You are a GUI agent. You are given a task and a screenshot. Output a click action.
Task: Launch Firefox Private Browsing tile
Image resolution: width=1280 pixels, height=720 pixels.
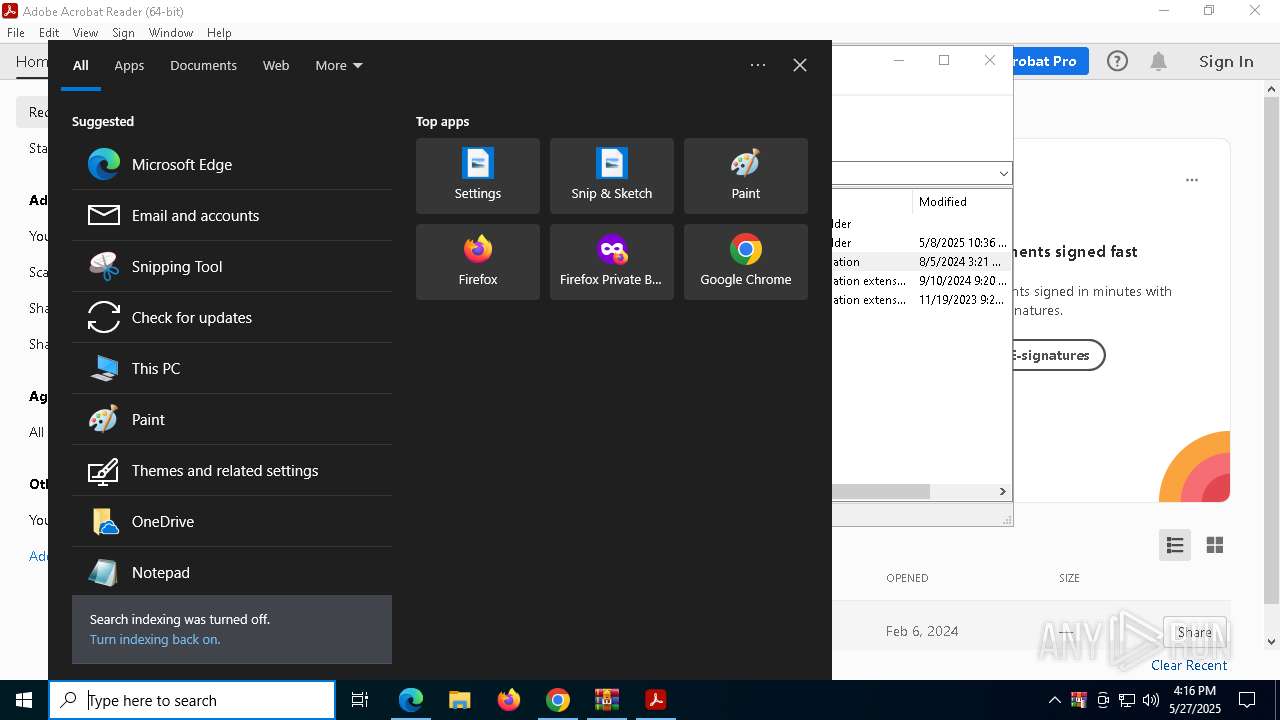coord(612,262)
